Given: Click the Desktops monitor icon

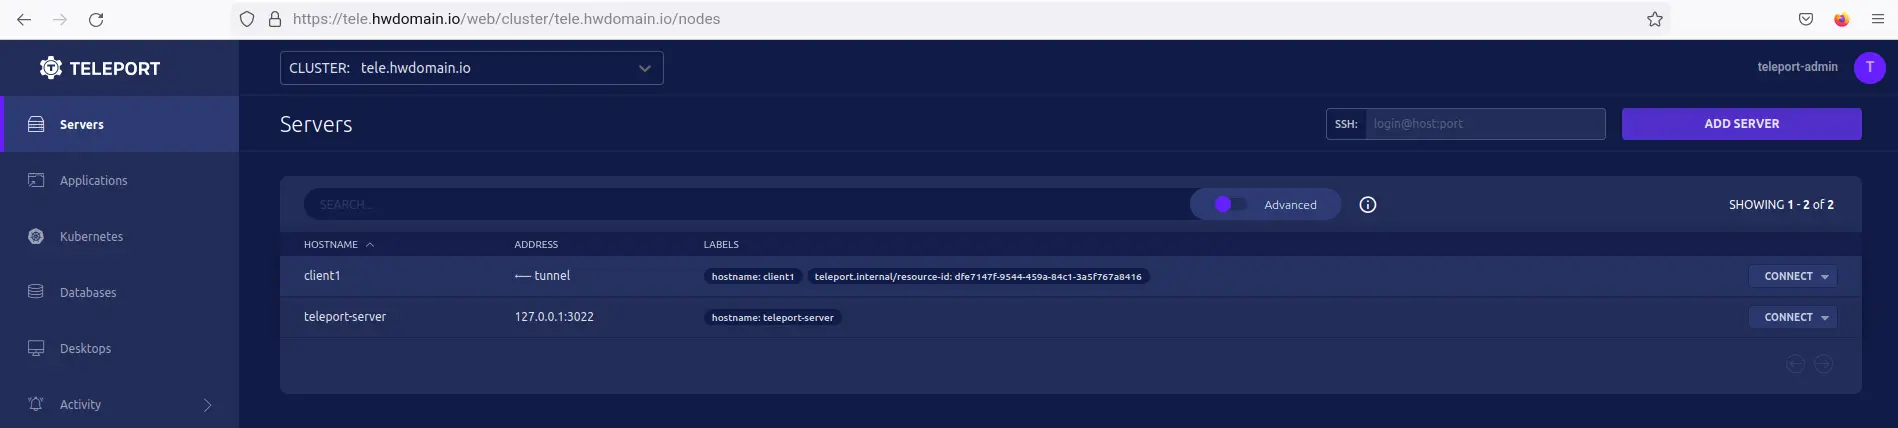Looking at the screenshot, I should (36, 348).
